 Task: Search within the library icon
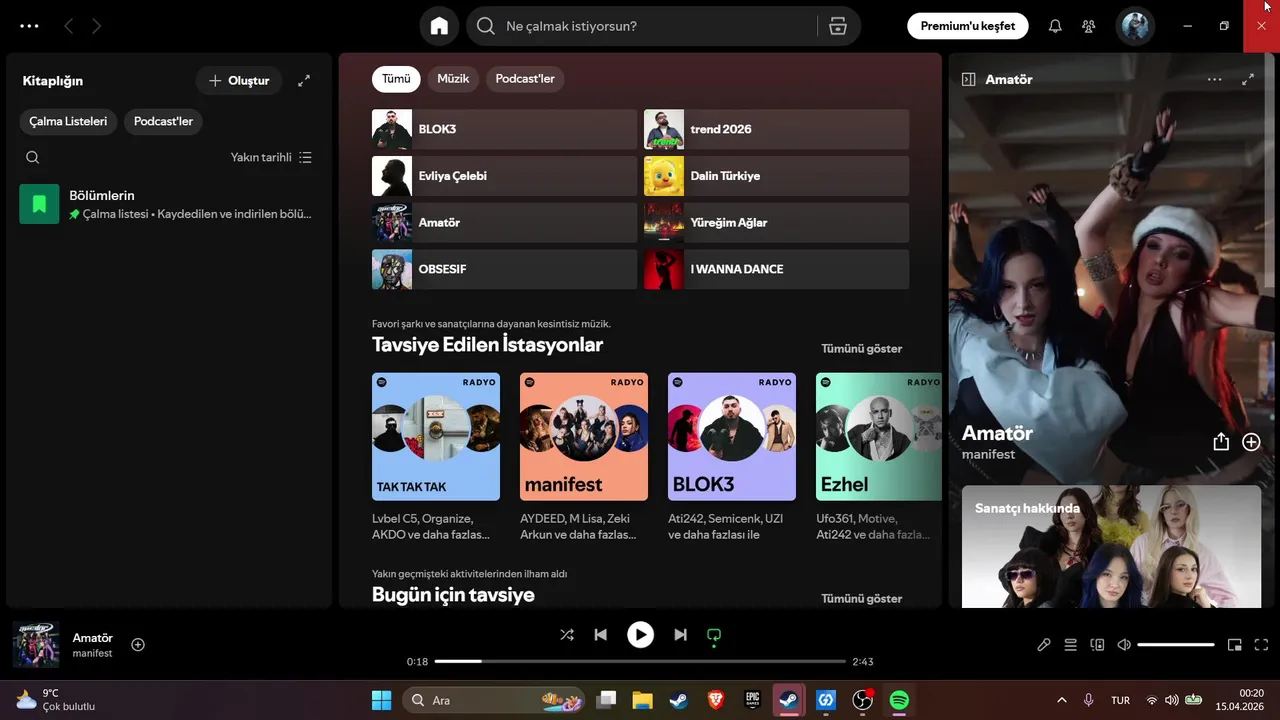click(x=33, y=157)
